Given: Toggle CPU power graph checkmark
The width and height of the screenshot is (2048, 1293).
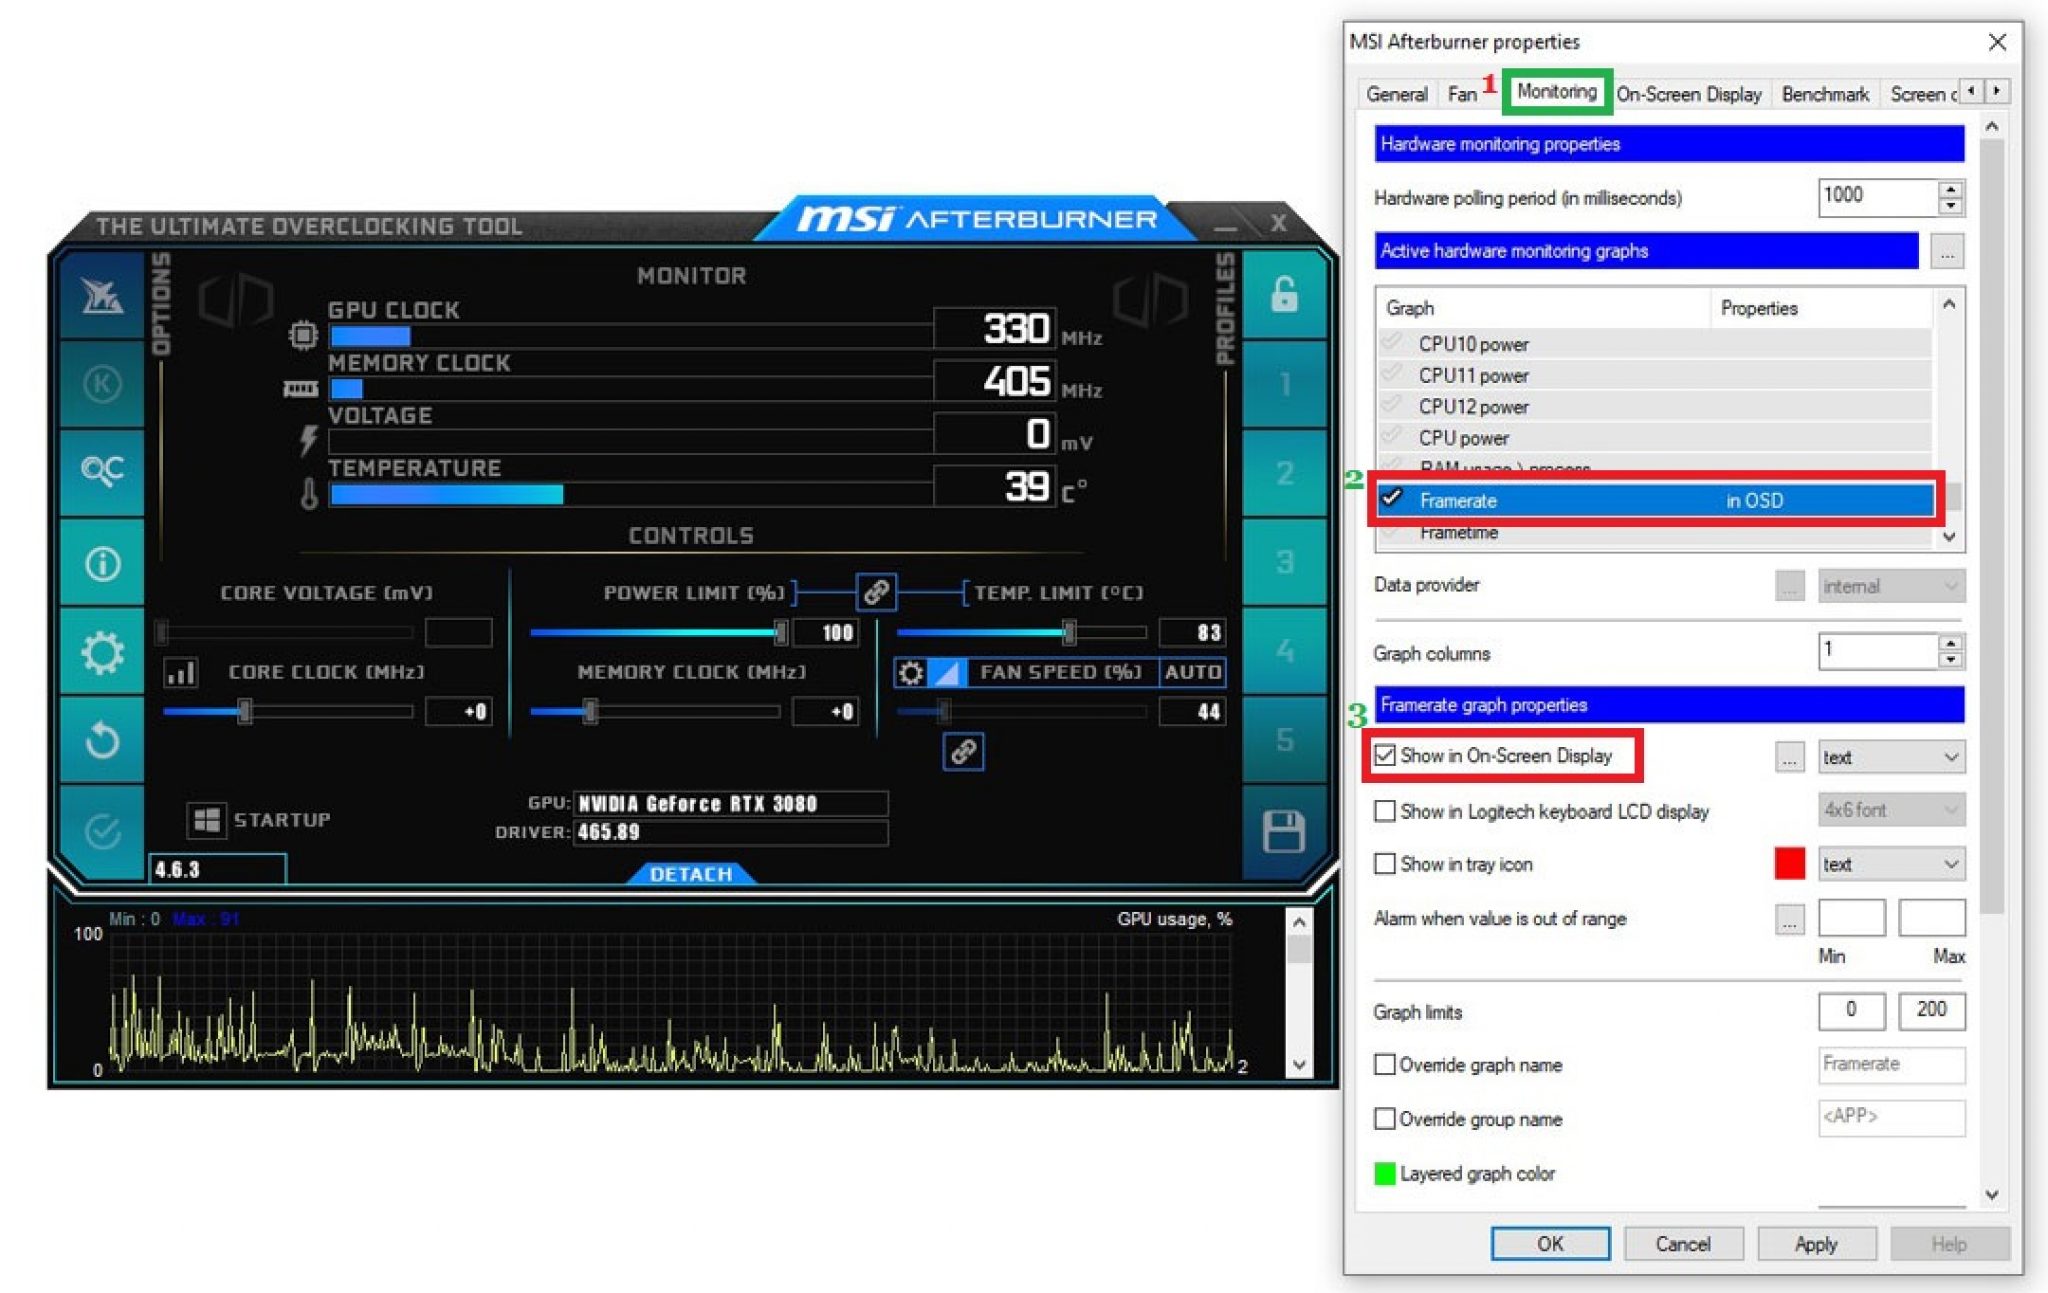Looking at the screenshot, I should [1391, 437].
